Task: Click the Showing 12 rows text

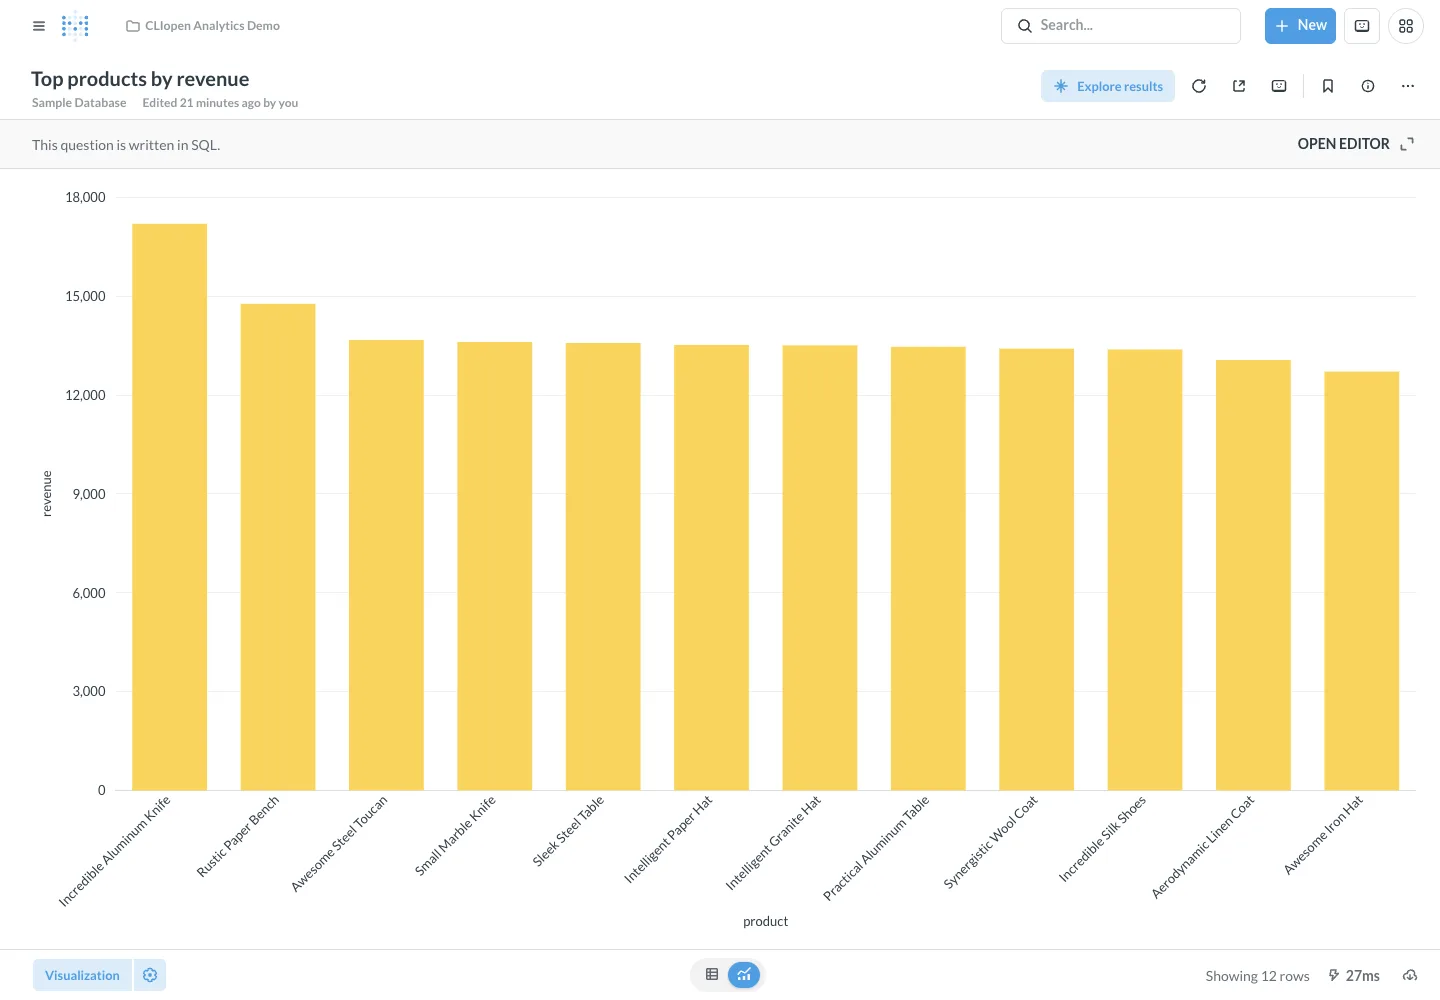Action: pyautogui.click(x=1257, y=976)
